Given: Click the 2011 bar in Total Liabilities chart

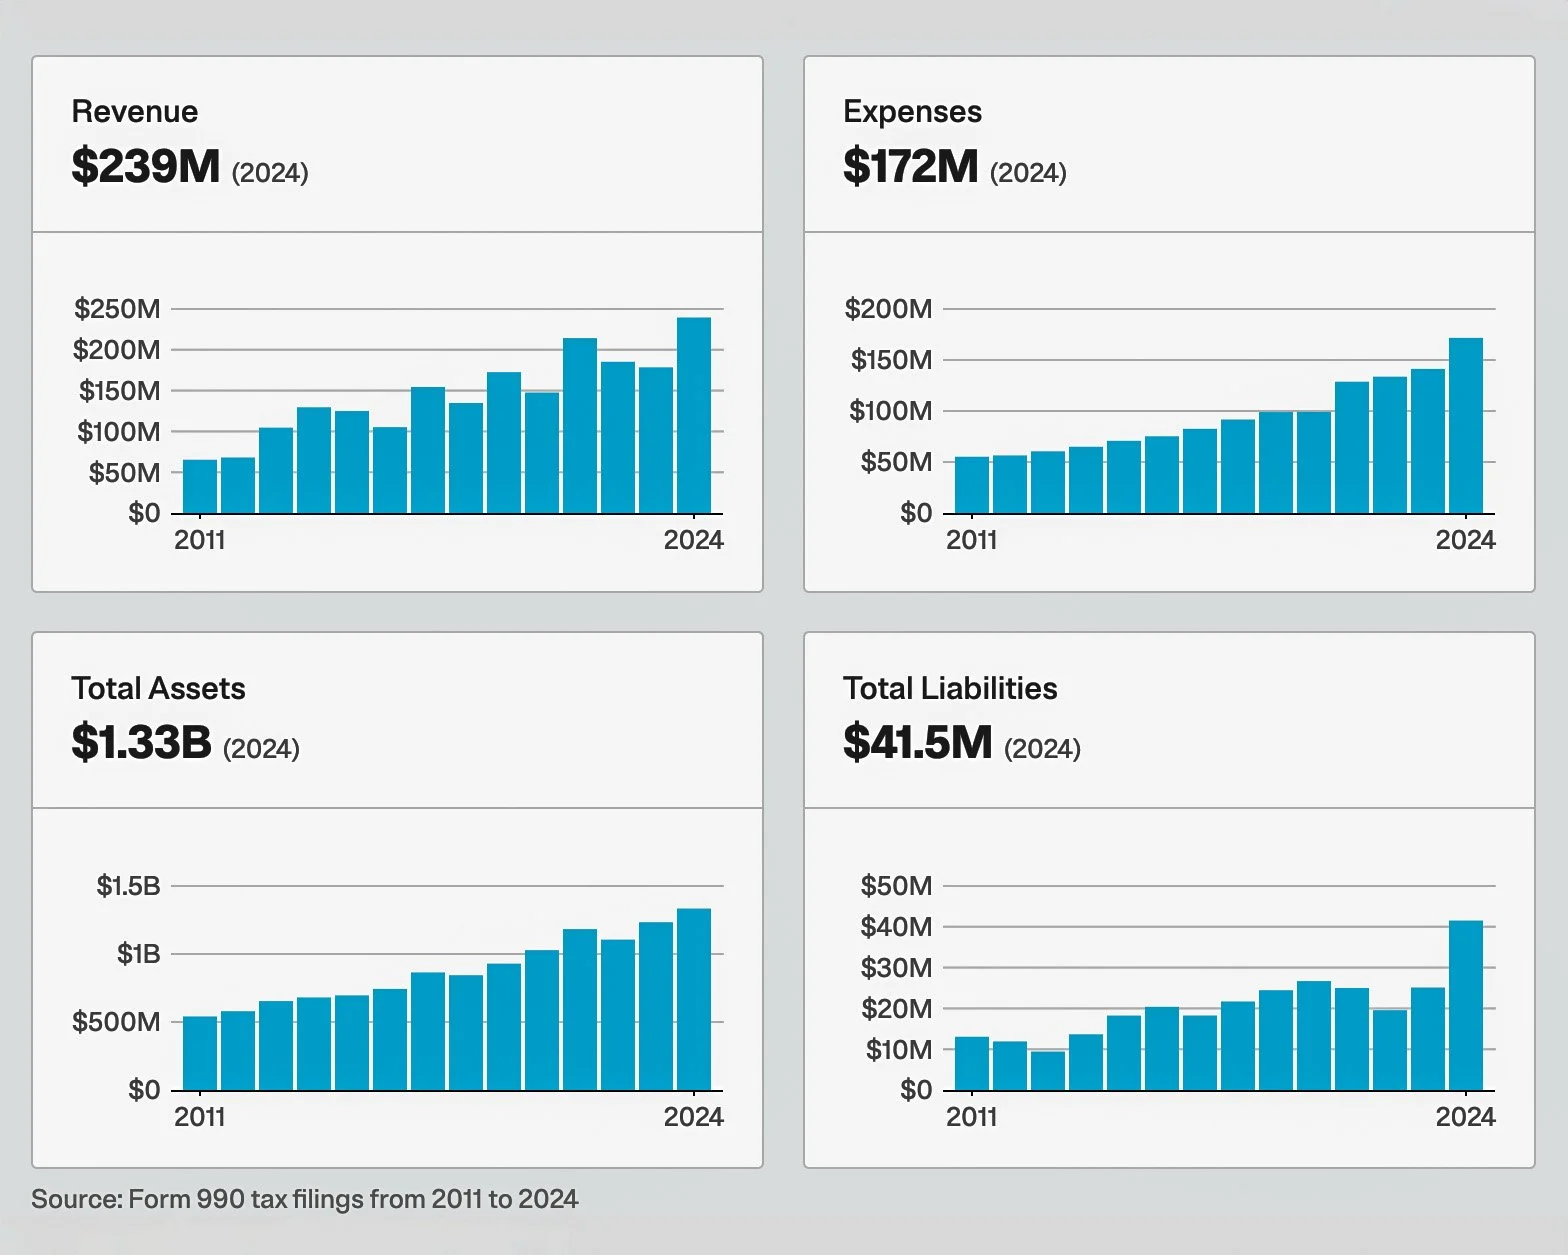Looking at the screenshot, I should click(972, 1064).
